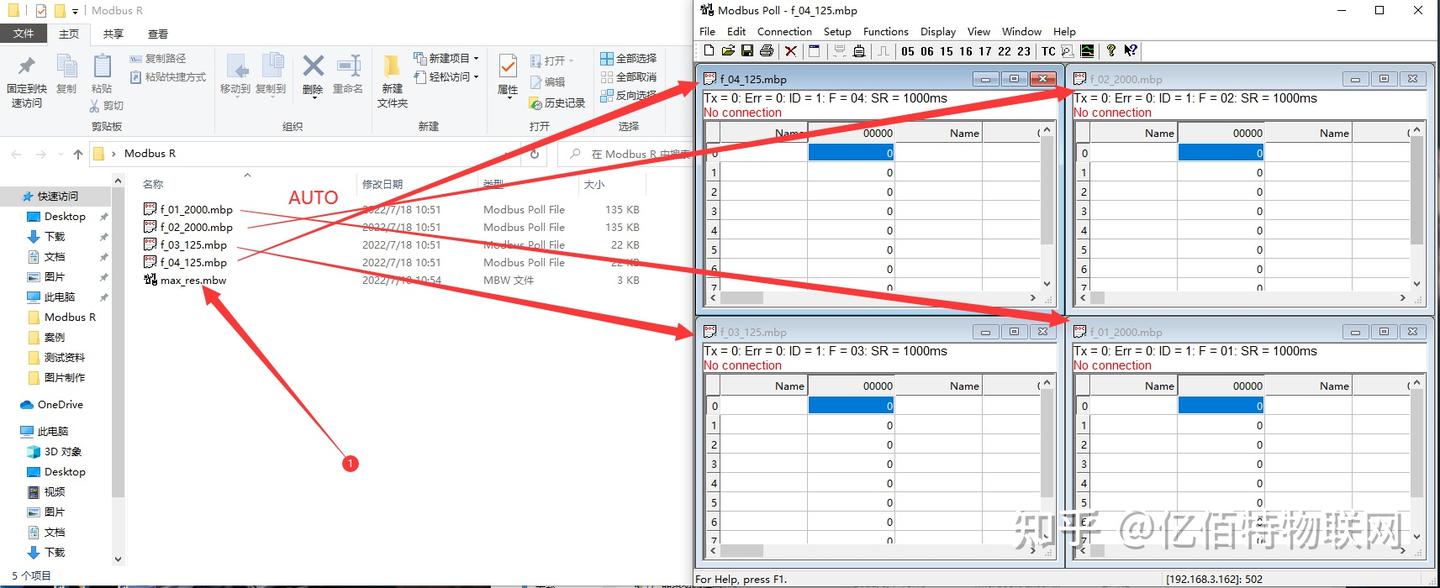This screenshot has height=588, width=1440.
Task: Expand the 移动到 move-to dropdown
Action: pyautogui.click(x=238, y=96)
